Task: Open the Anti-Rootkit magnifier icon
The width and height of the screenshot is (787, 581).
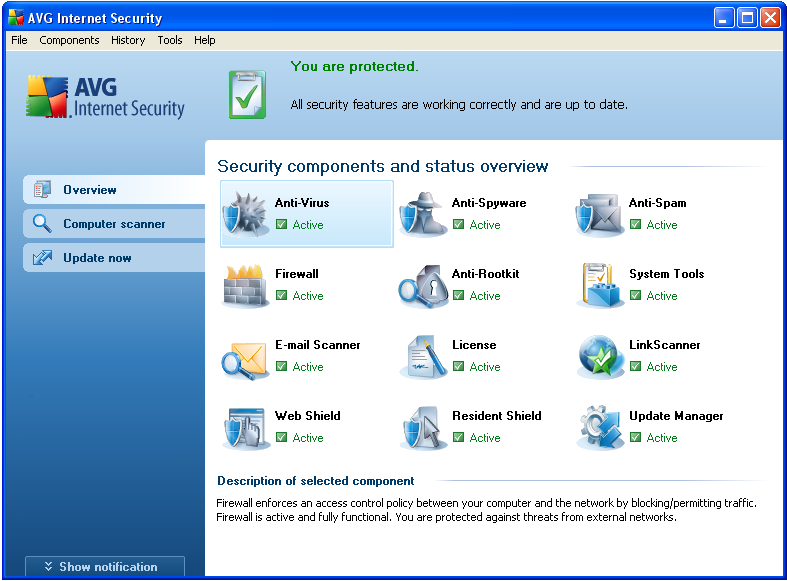Action: pyautogui.click(x=423, y=286)
